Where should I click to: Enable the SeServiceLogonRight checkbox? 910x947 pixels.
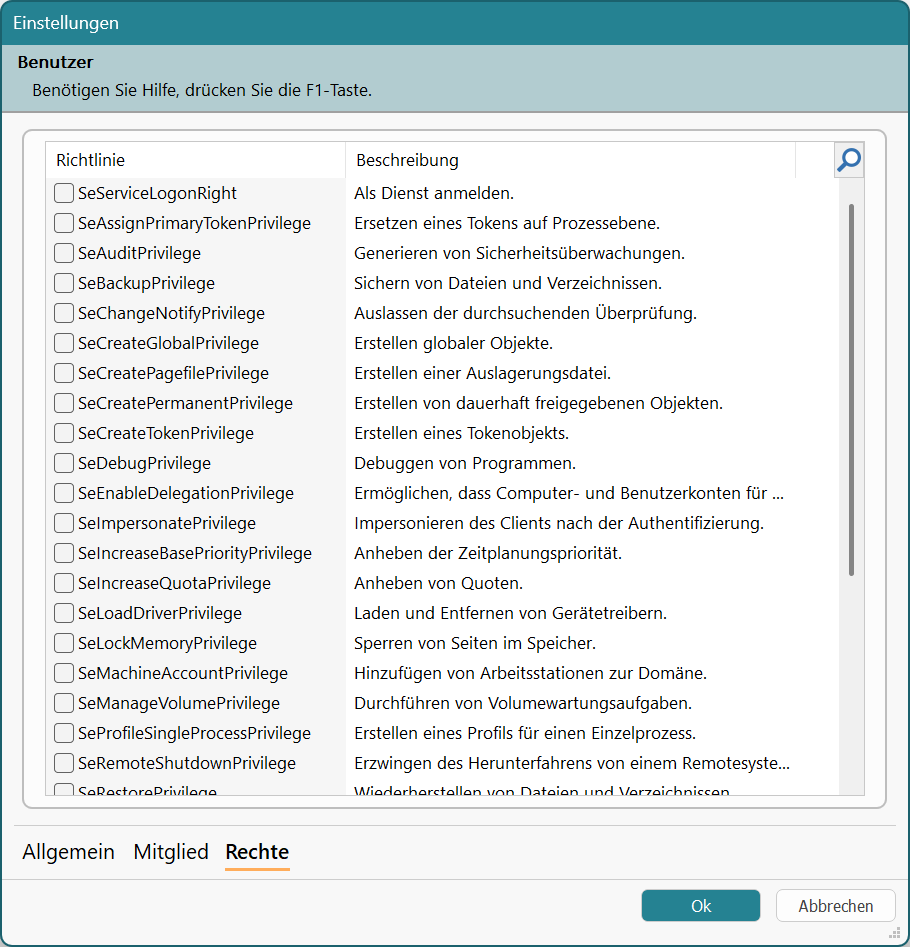coord(64,193)
